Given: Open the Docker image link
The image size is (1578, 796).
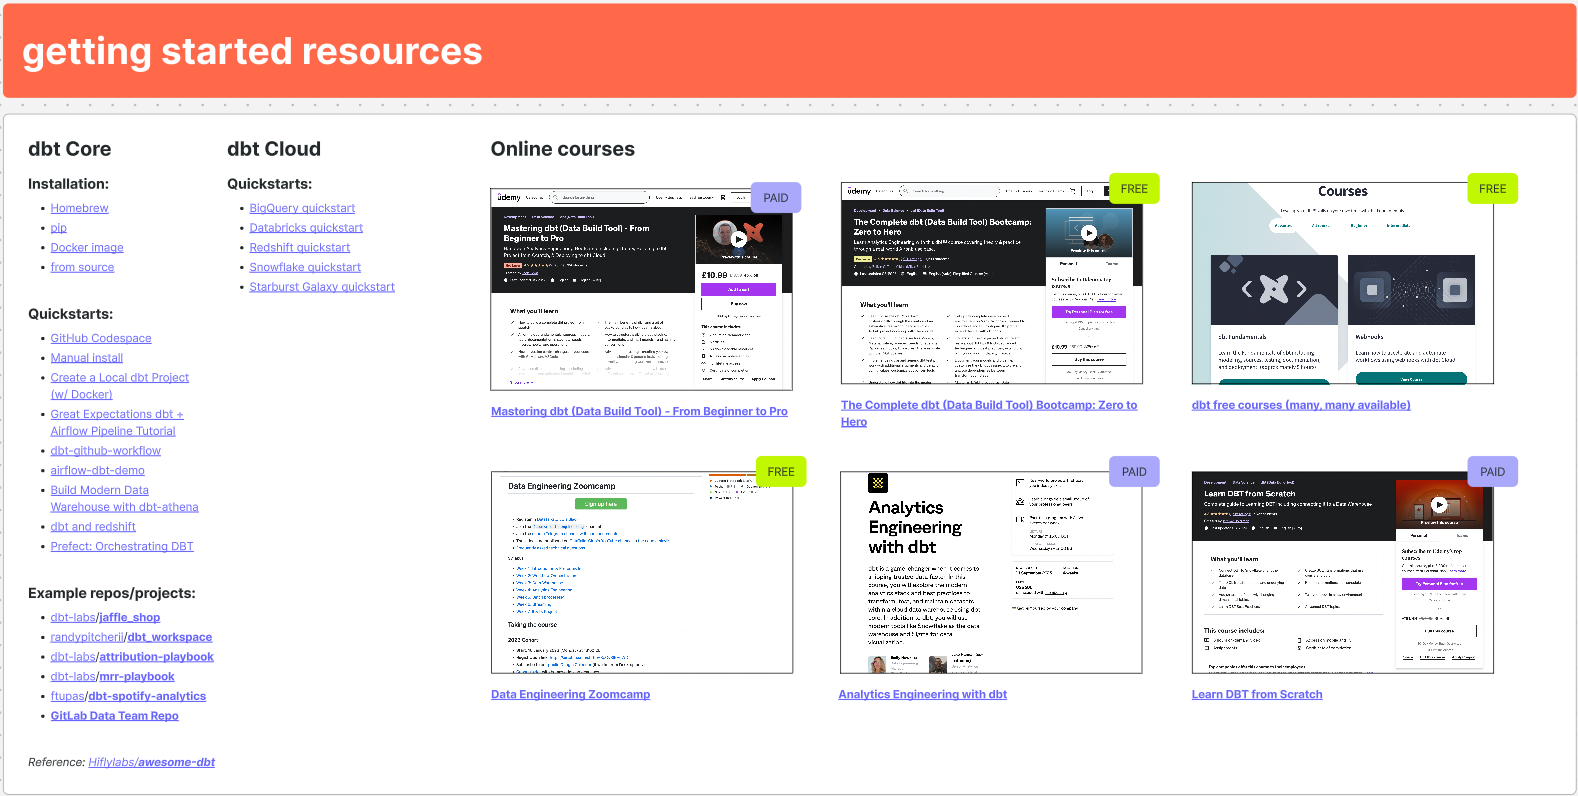Looking at the screenshot, I should pos(87,248).
